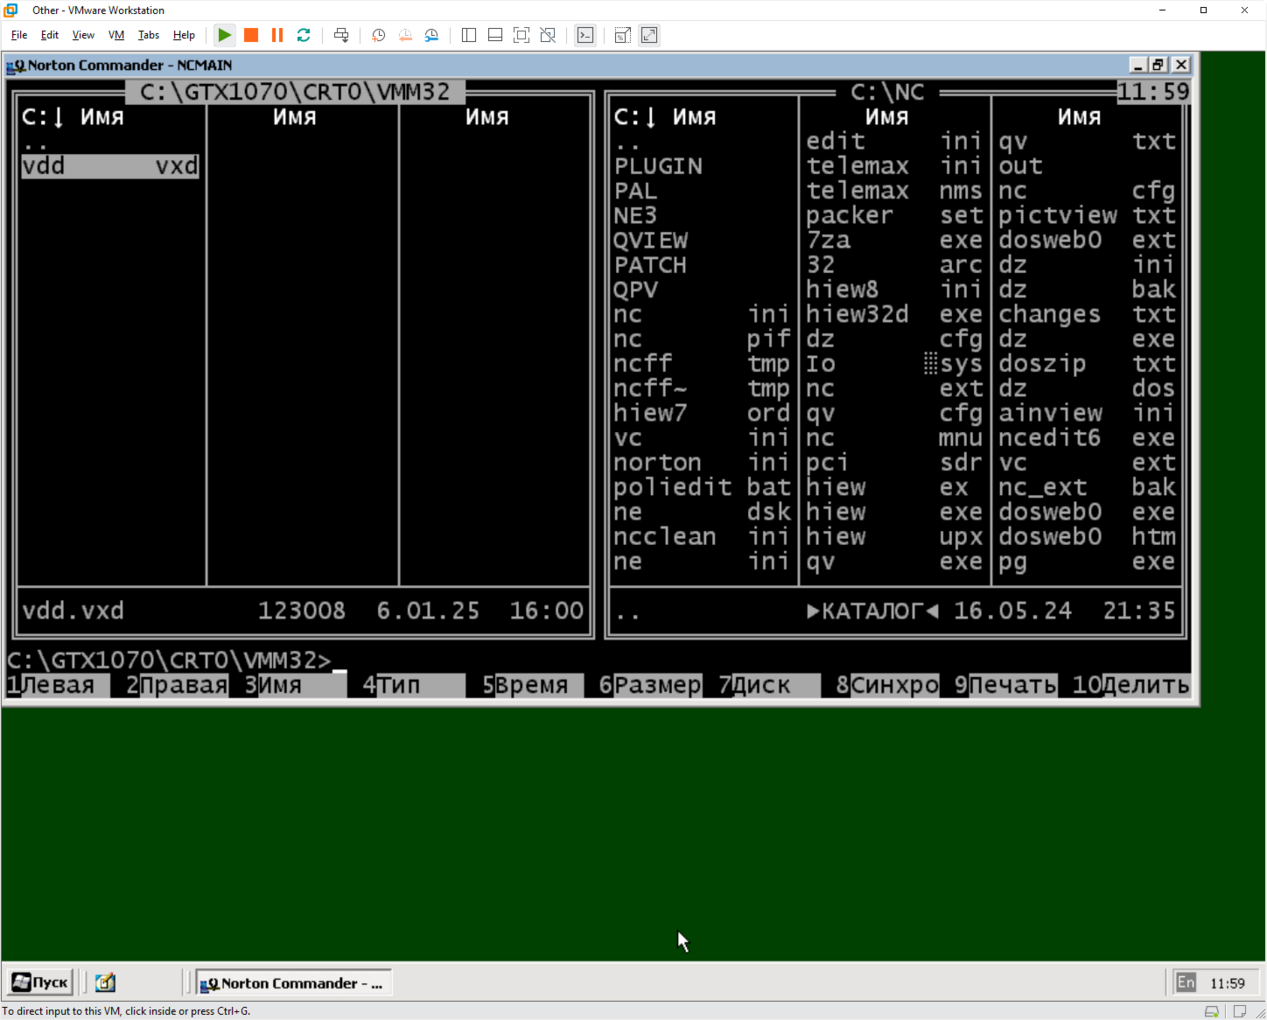Click function key 10 Делить
The width and height of the screenshot is (1267, 1020).
click(1131, 685)
